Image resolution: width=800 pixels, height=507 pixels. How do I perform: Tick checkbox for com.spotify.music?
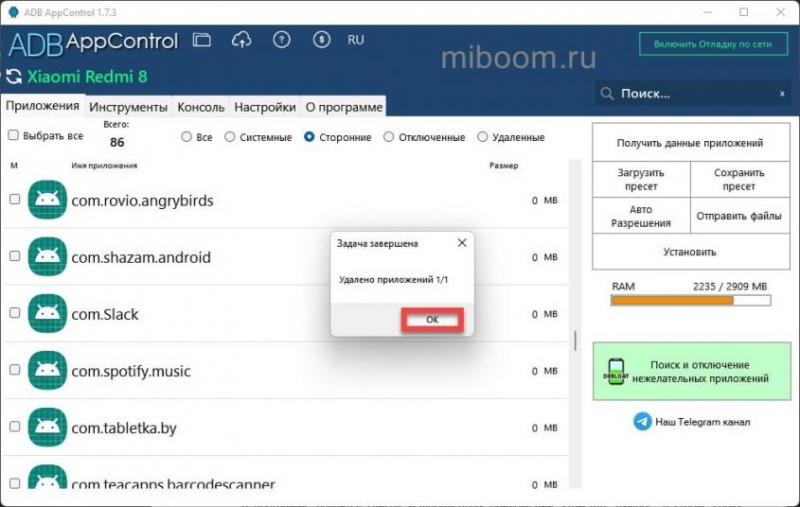point(15,370)
